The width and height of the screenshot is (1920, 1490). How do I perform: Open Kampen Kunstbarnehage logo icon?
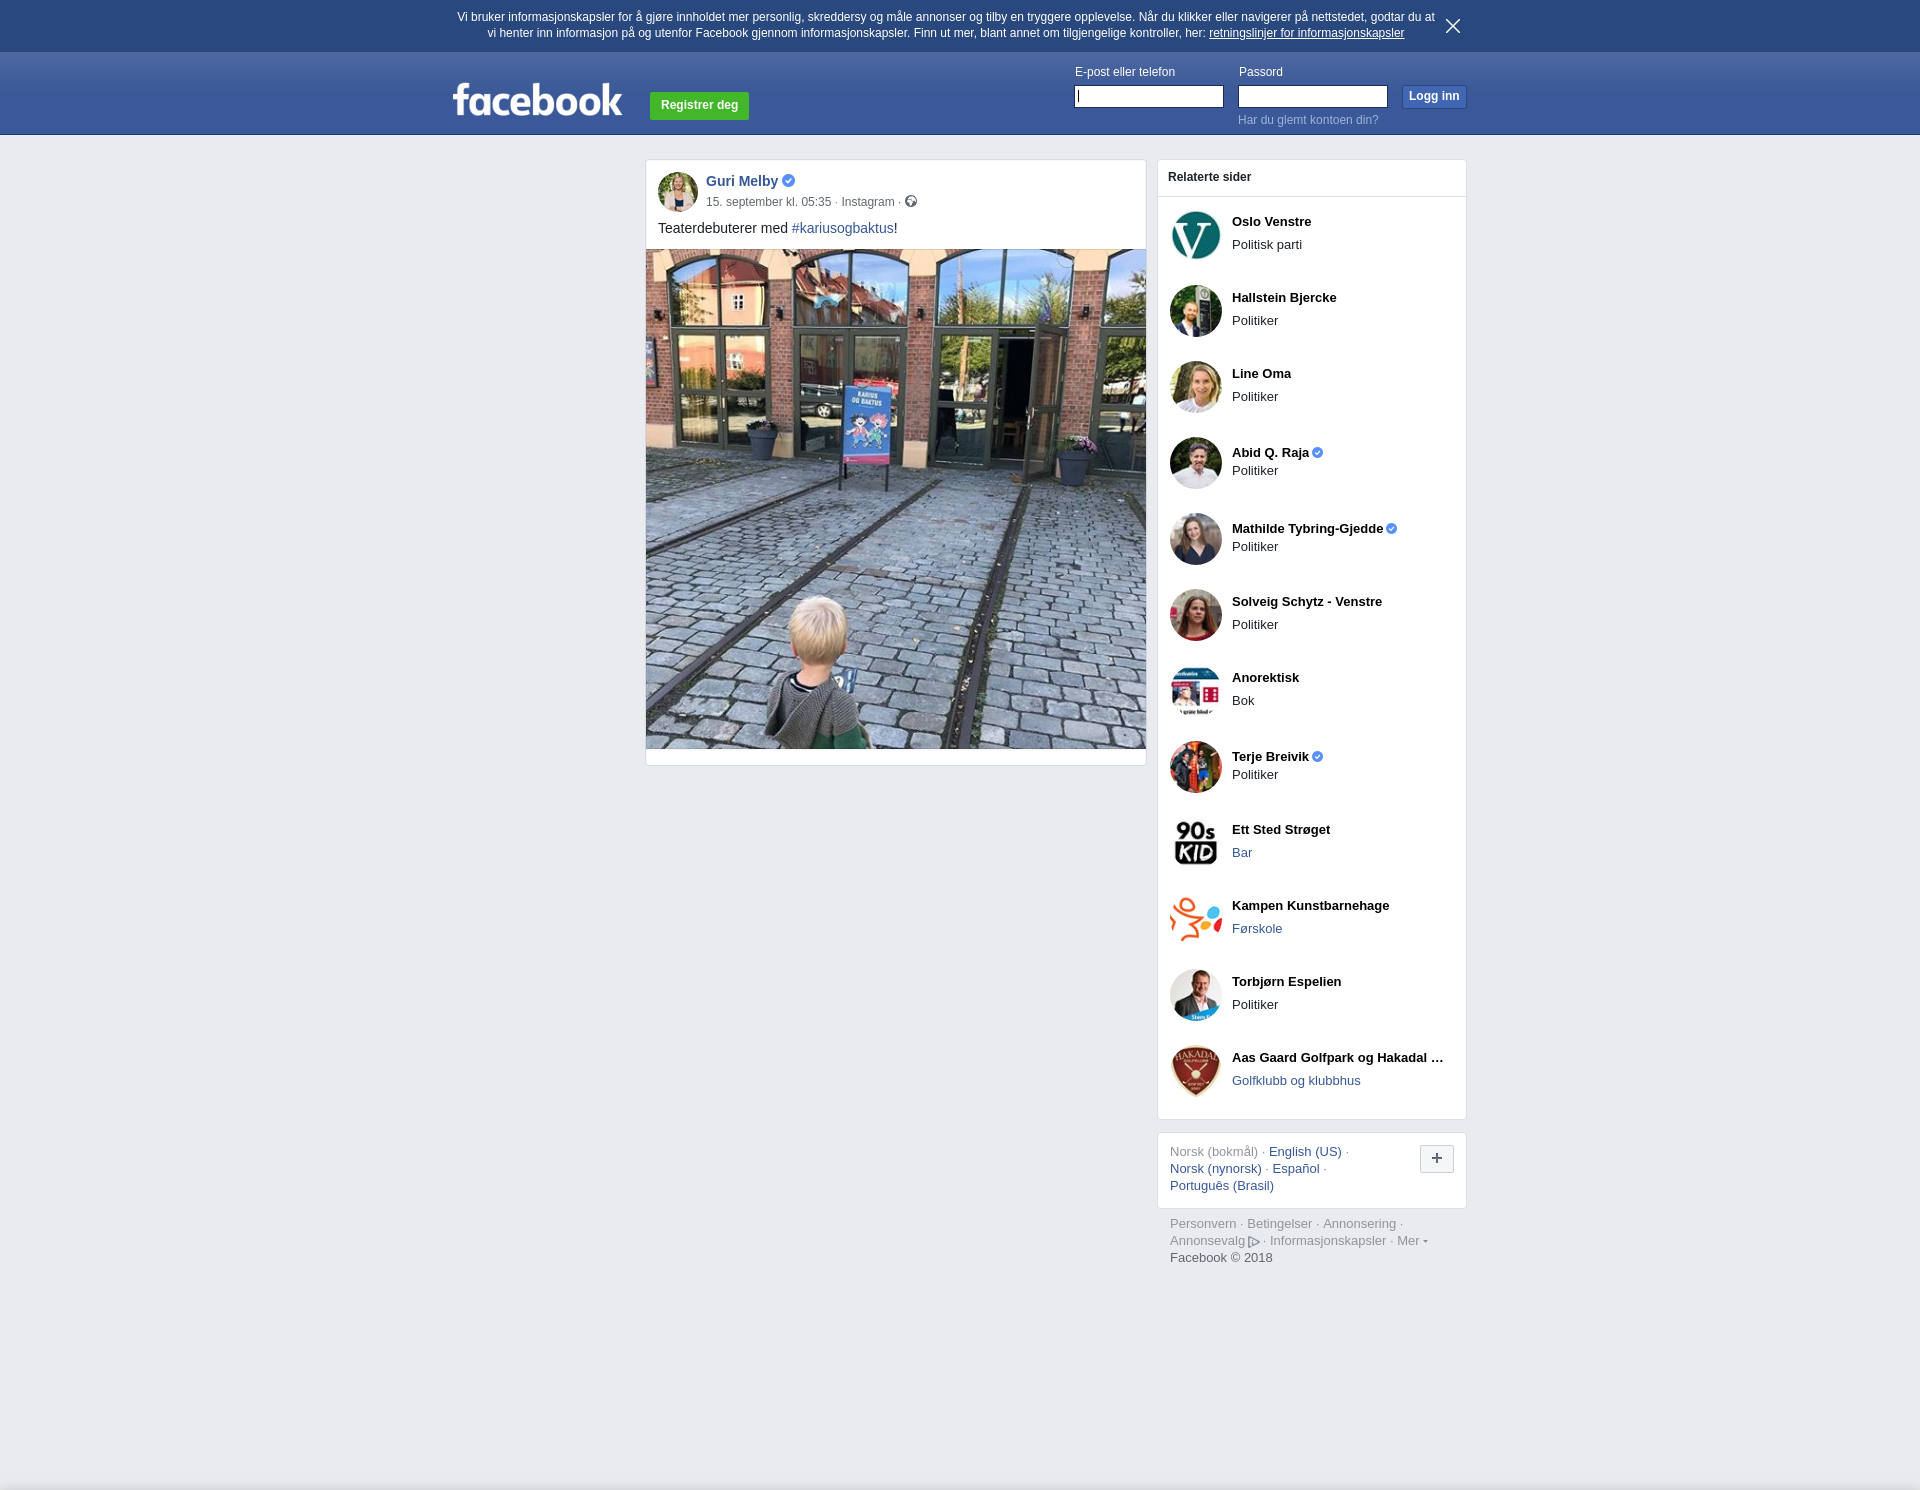point(1195,919)
